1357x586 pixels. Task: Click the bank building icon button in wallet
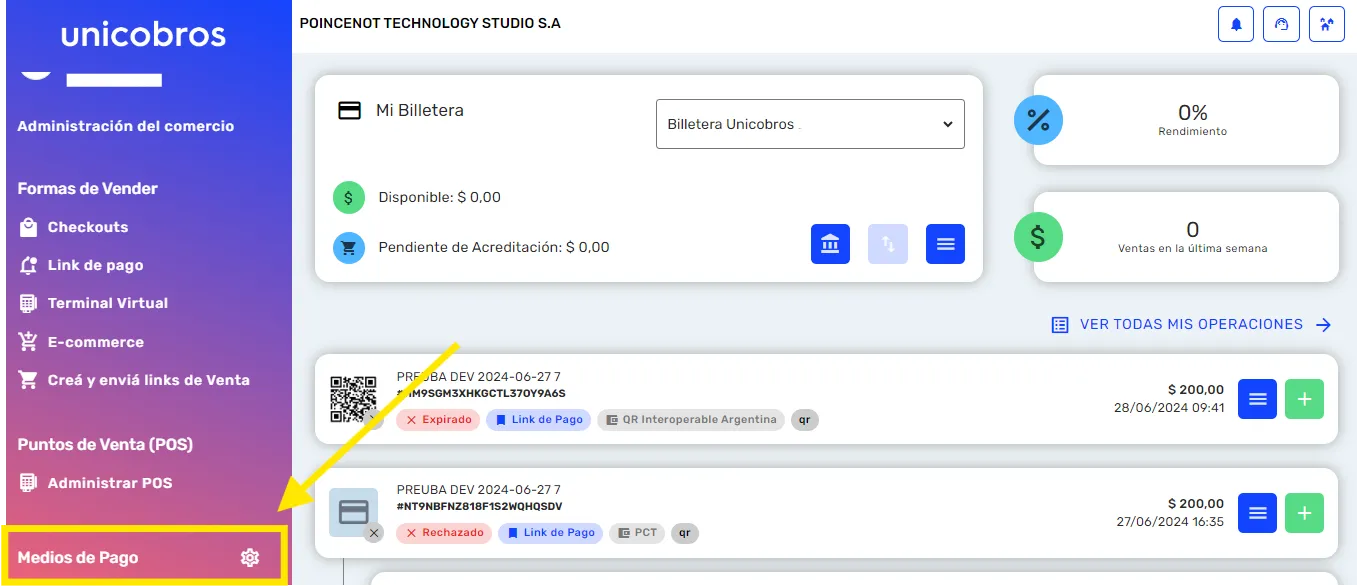coord(830,244)
